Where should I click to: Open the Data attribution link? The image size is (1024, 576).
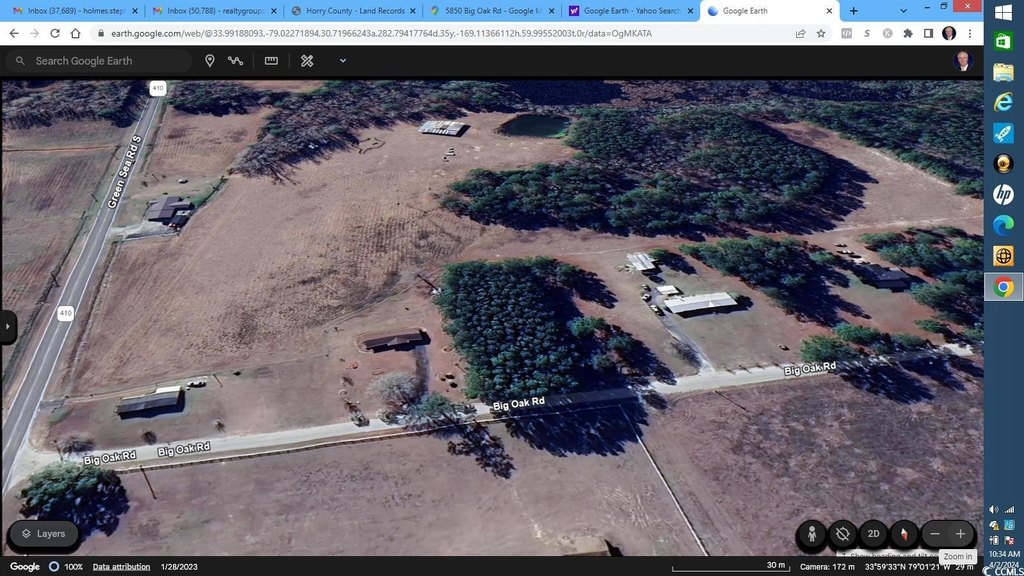pyautogui.click(x=121, y=567)
